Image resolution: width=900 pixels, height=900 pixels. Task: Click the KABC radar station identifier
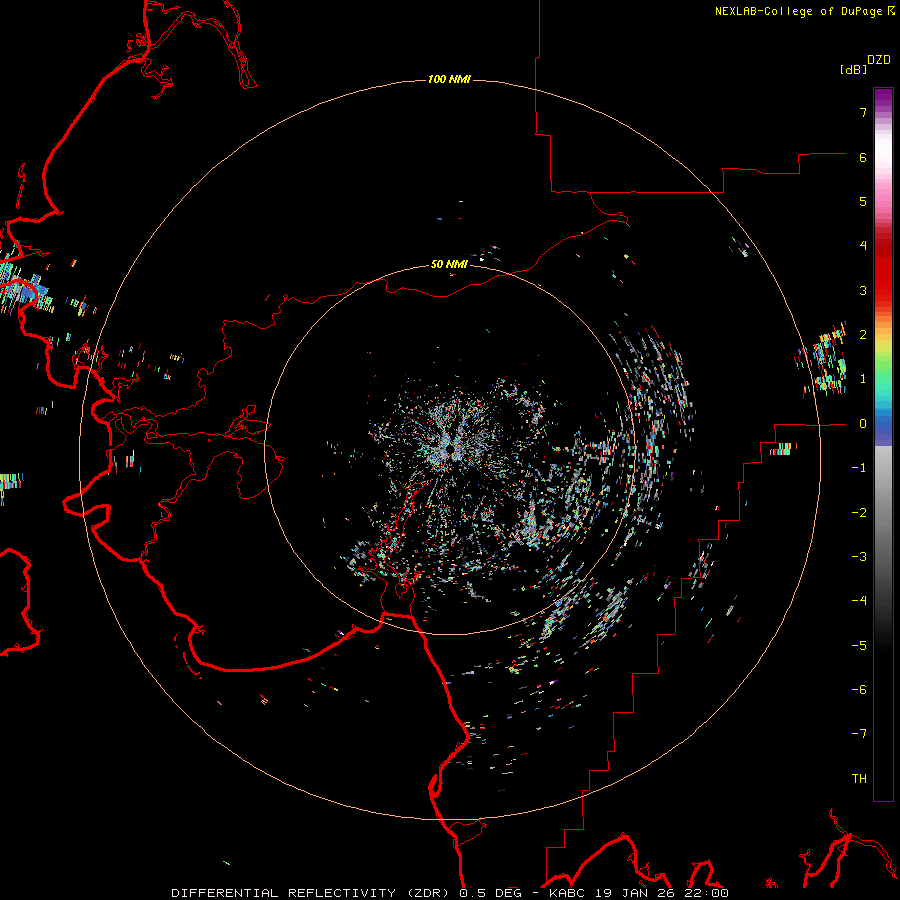tap(567, 893)
